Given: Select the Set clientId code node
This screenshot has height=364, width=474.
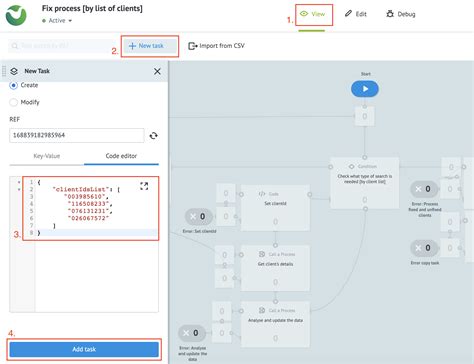Looking at the screenshot, I should pyautogui.click(x=275, y=208).
